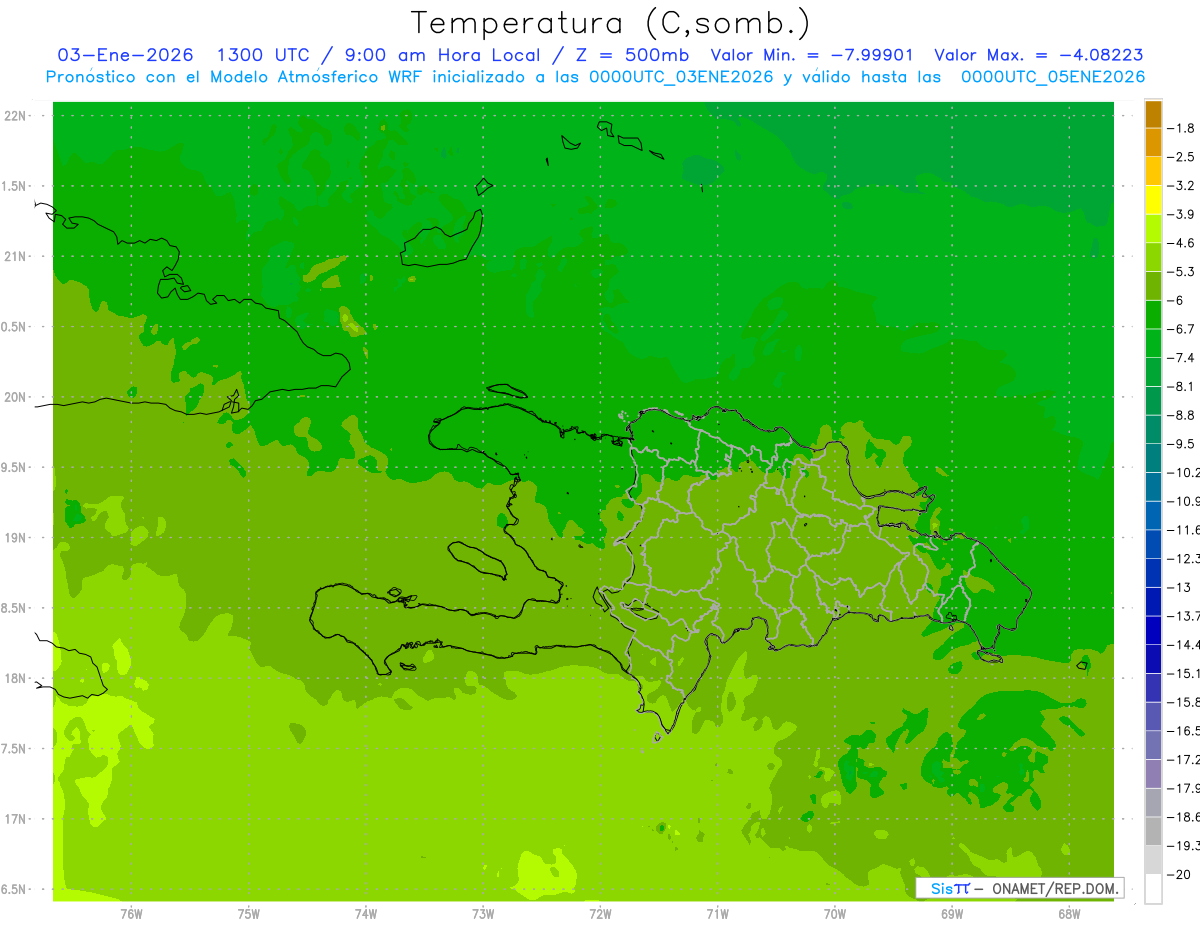Click the "-14.4" color scale value
The height and width of the screenshot is (927, 1200).
1183,644
